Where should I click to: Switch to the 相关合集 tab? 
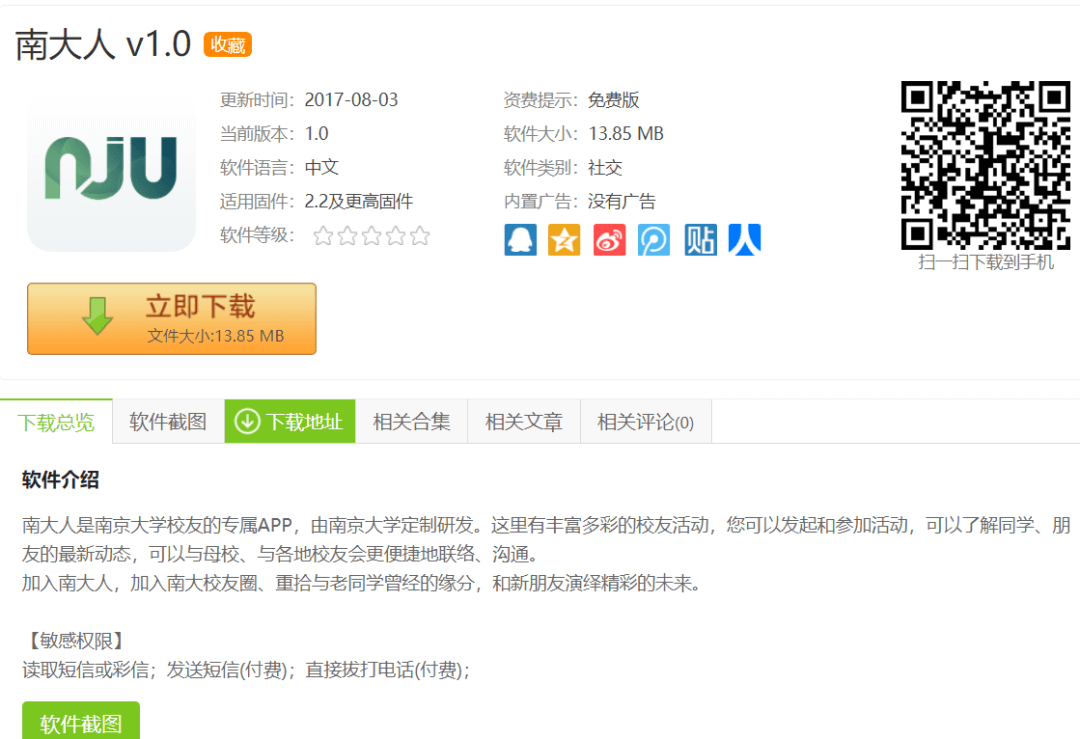(411, 421)
